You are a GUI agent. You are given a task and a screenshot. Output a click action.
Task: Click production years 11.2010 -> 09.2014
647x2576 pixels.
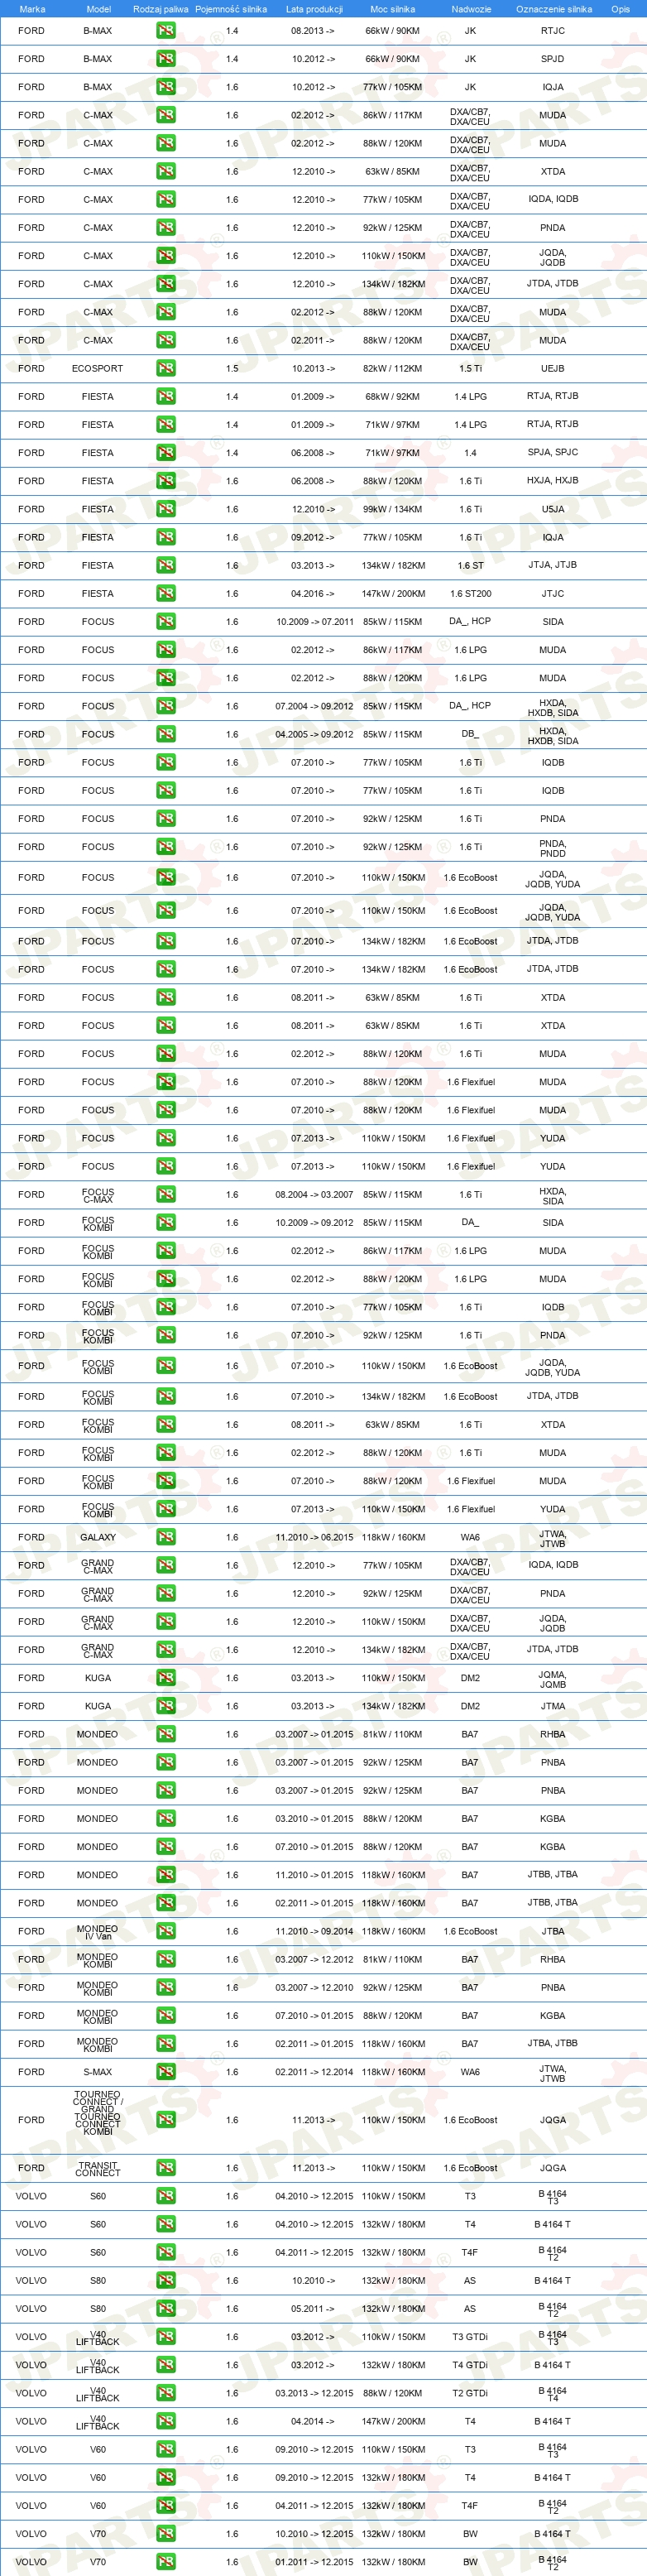coord(314,1931)
